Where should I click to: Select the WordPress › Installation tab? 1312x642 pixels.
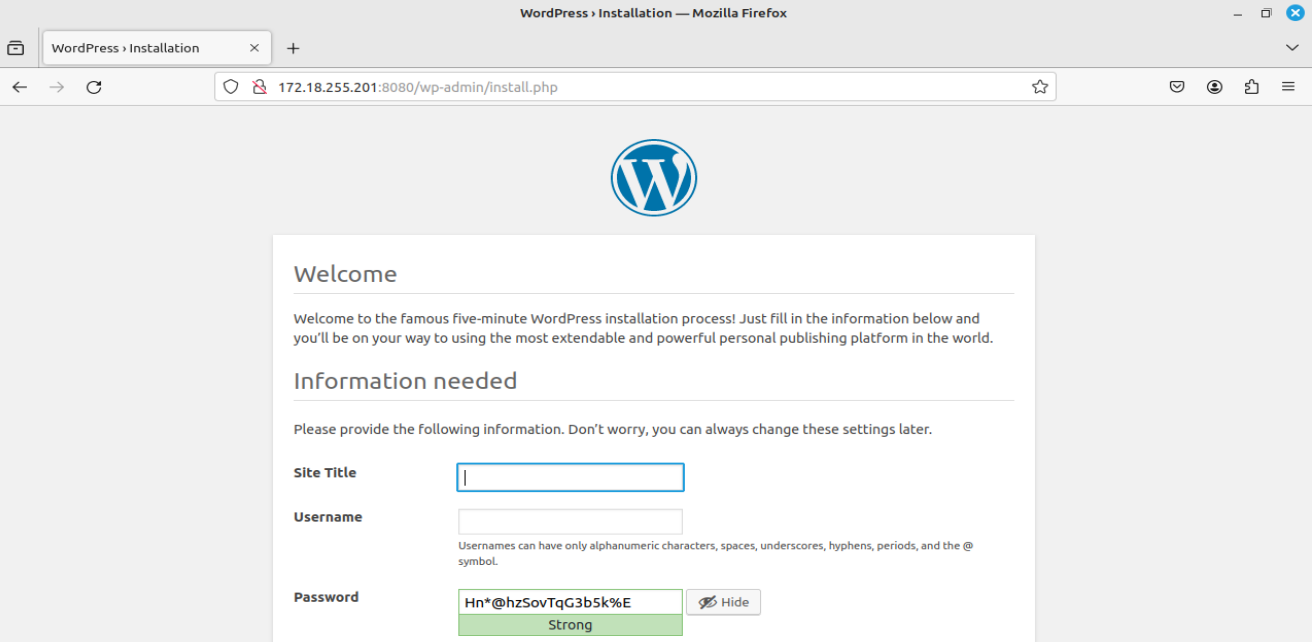[x=156, y=48]
